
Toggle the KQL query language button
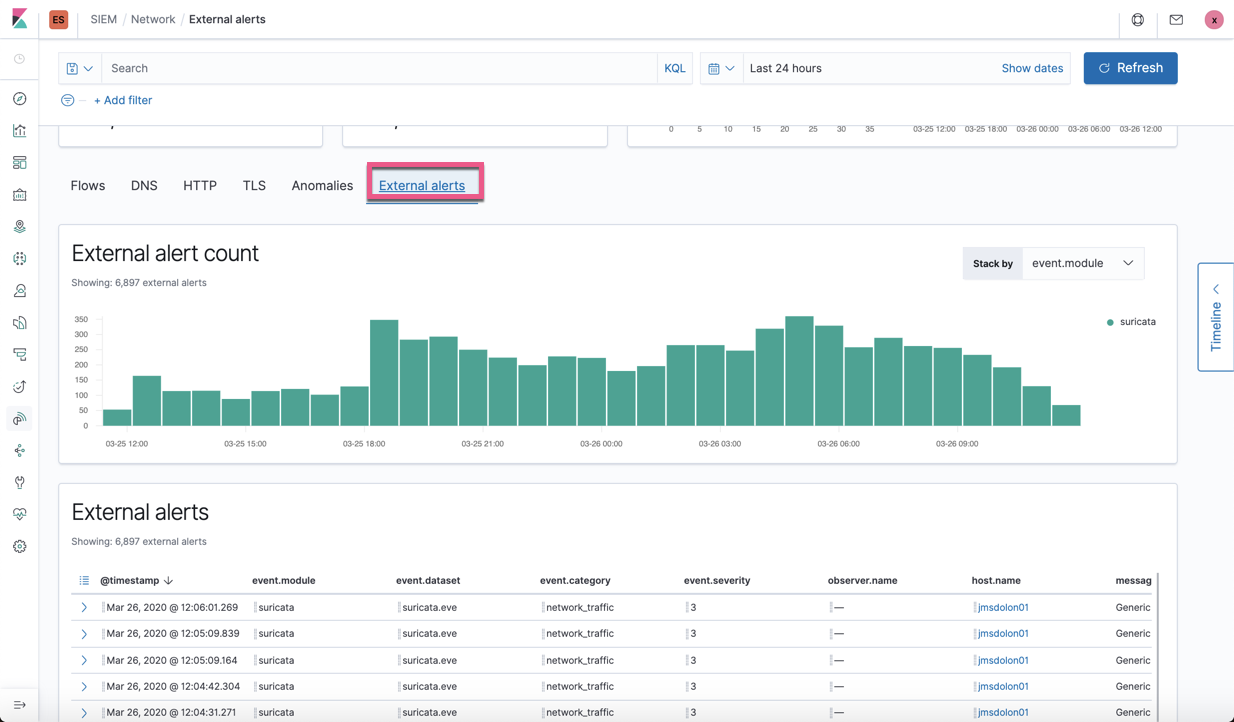(675, 68)
